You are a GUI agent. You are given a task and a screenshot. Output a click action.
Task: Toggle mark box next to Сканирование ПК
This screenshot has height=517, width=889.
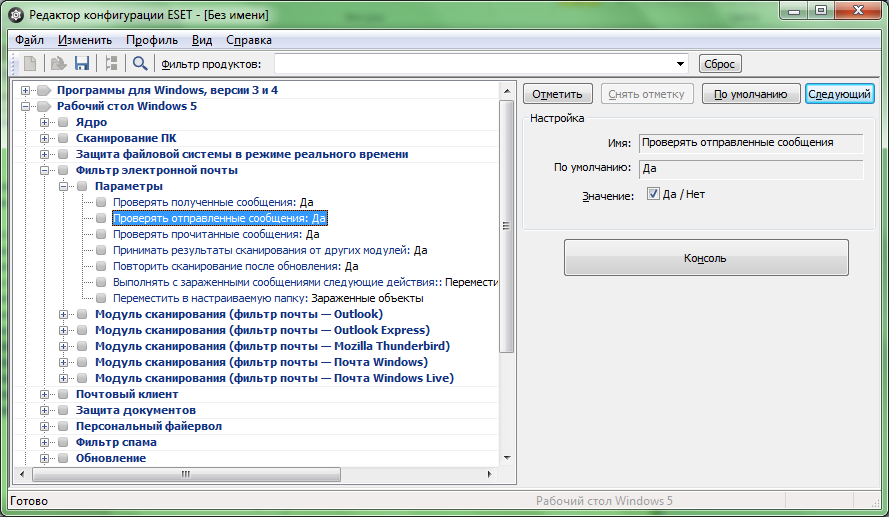click(64, 138)
